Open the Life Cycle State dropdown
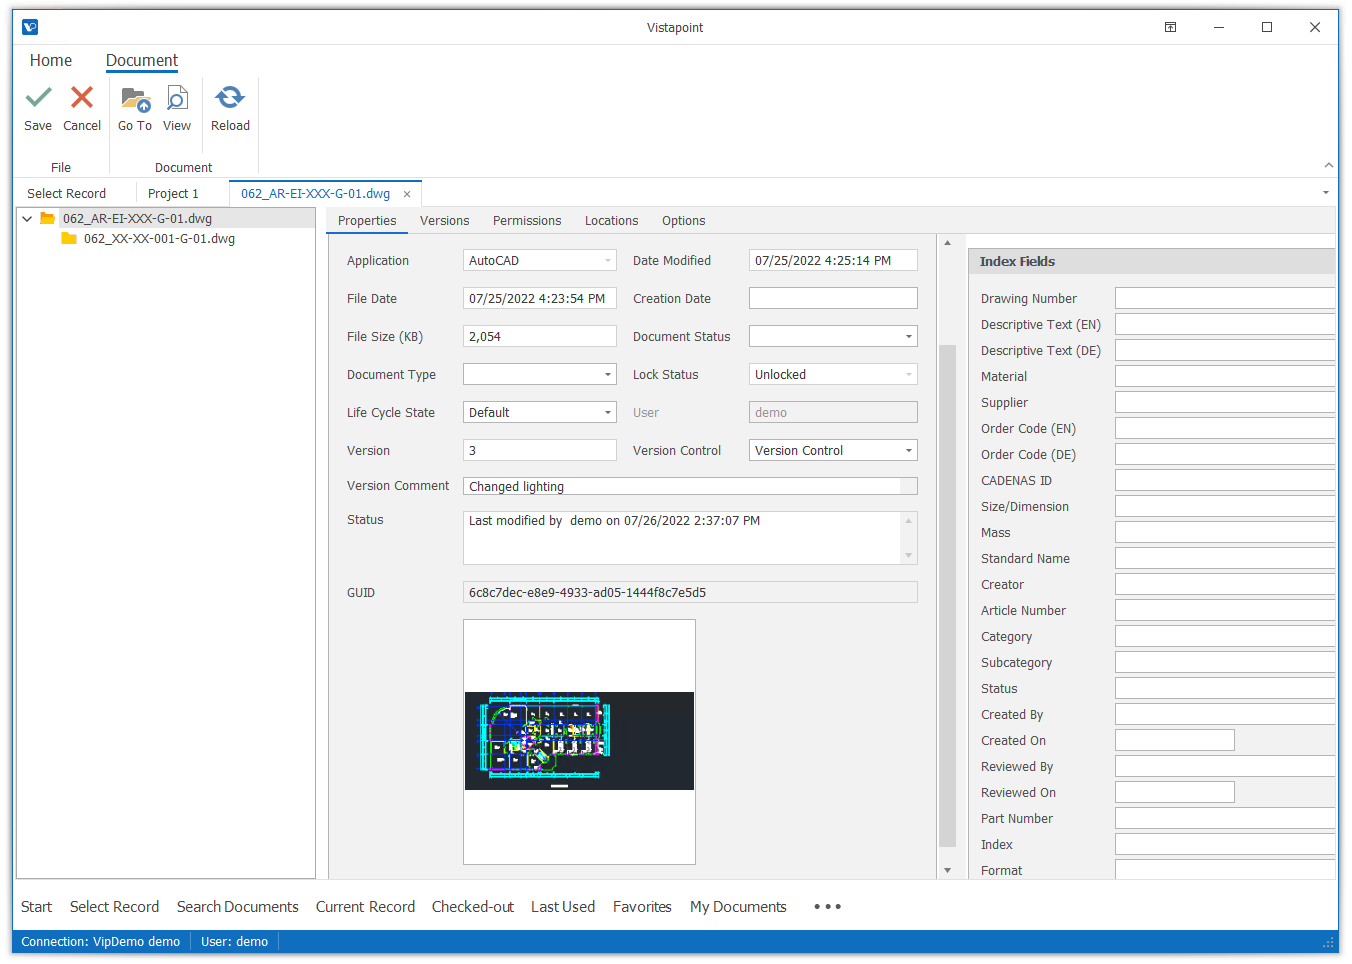Viewport: 1352px width, 964px height. [x=608, y=412]
